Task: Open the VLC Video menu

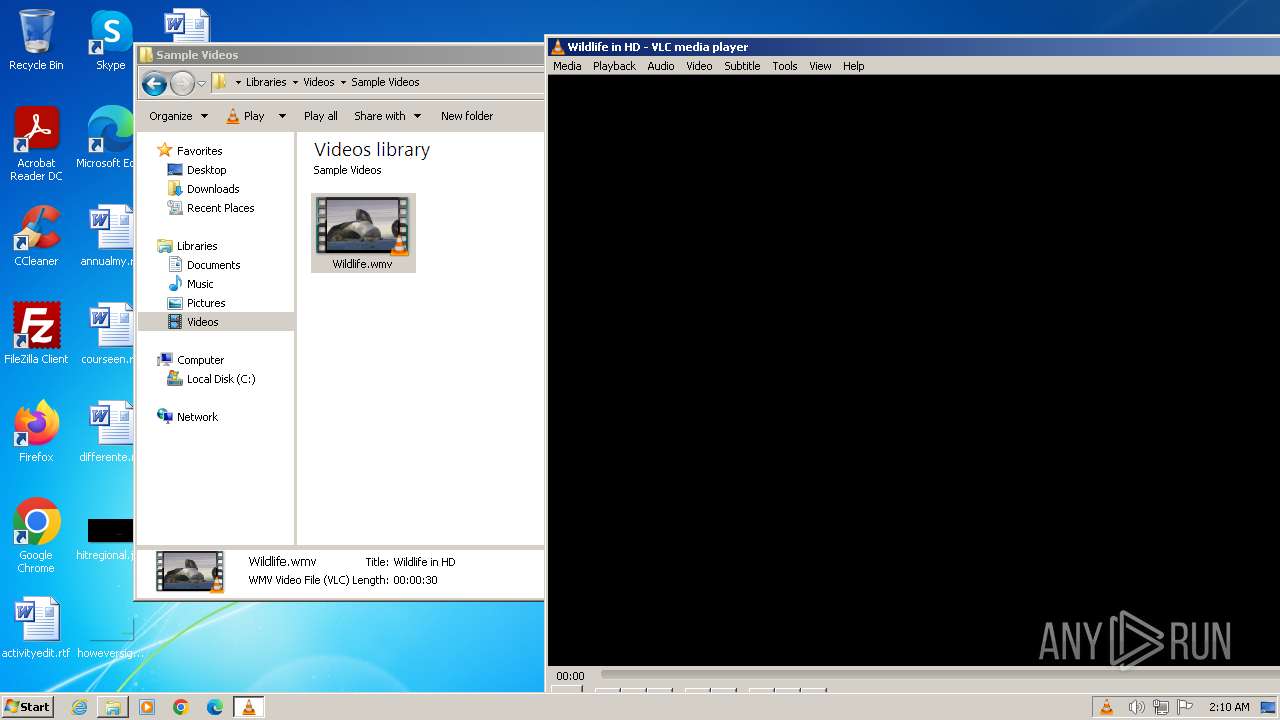Action: 699,66
